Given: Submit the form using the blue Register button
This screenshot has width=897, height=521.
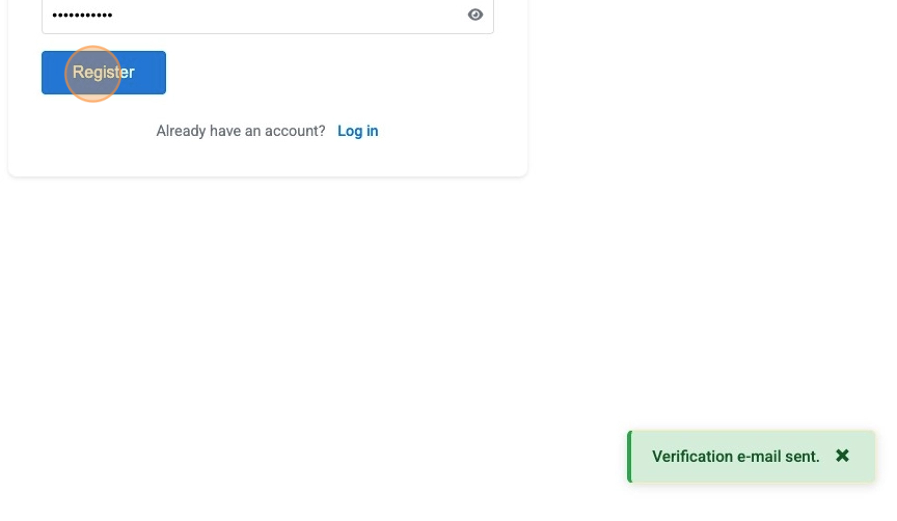Looking at the screenshot, I should [x=140, y=73].
